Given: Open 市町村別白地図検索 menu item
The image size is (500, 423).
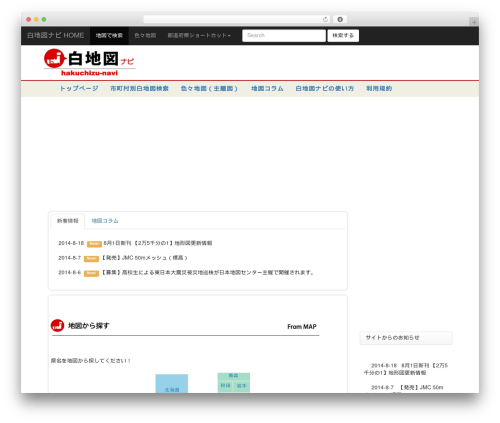Looking at the screenshot, I should coord(139,88).
